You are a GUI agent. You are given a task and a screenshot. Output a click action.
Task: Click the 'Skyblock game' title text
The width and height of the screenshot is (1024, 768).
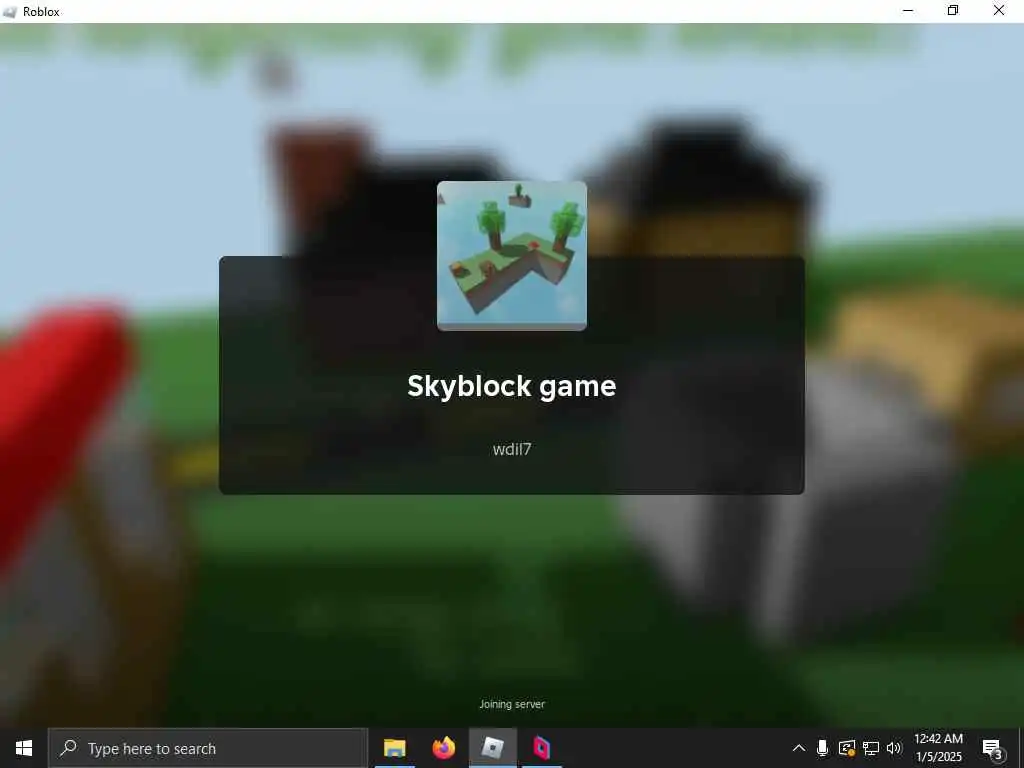pyautogui.click(x=511, y=386)
